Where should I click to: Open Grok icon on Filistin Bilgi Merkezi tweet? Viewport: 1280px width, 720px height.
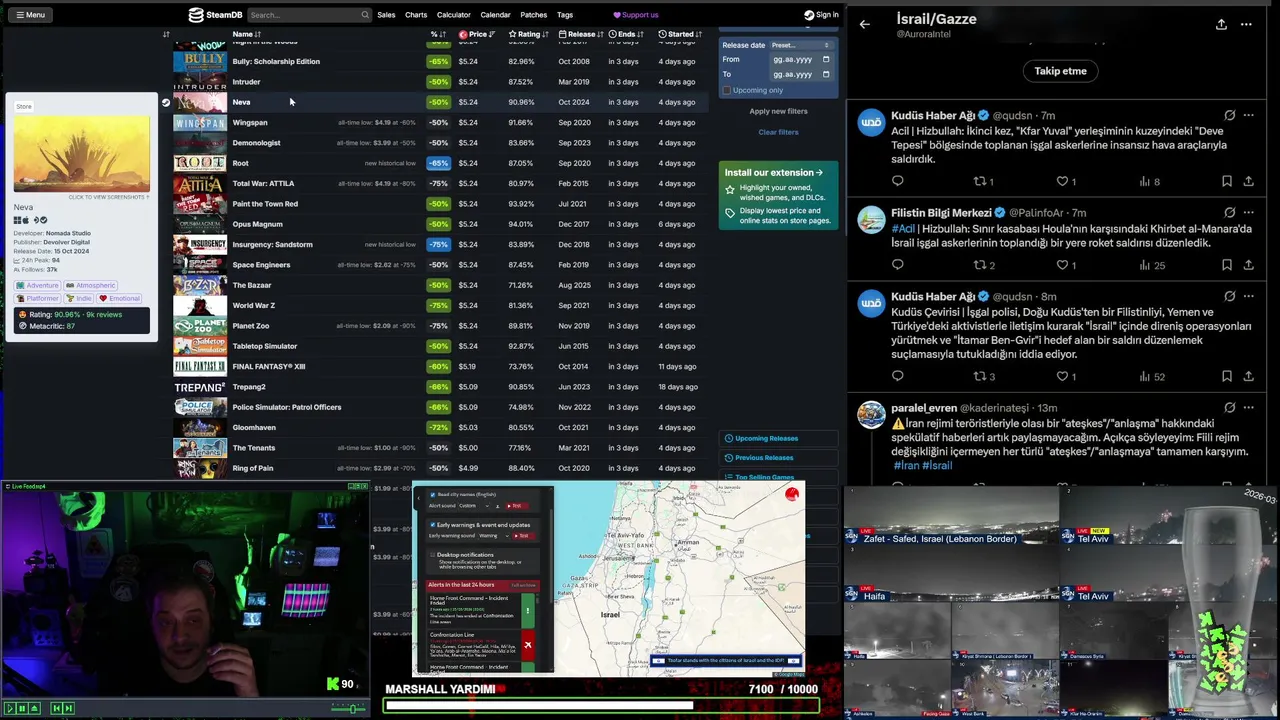(1229, 213)
